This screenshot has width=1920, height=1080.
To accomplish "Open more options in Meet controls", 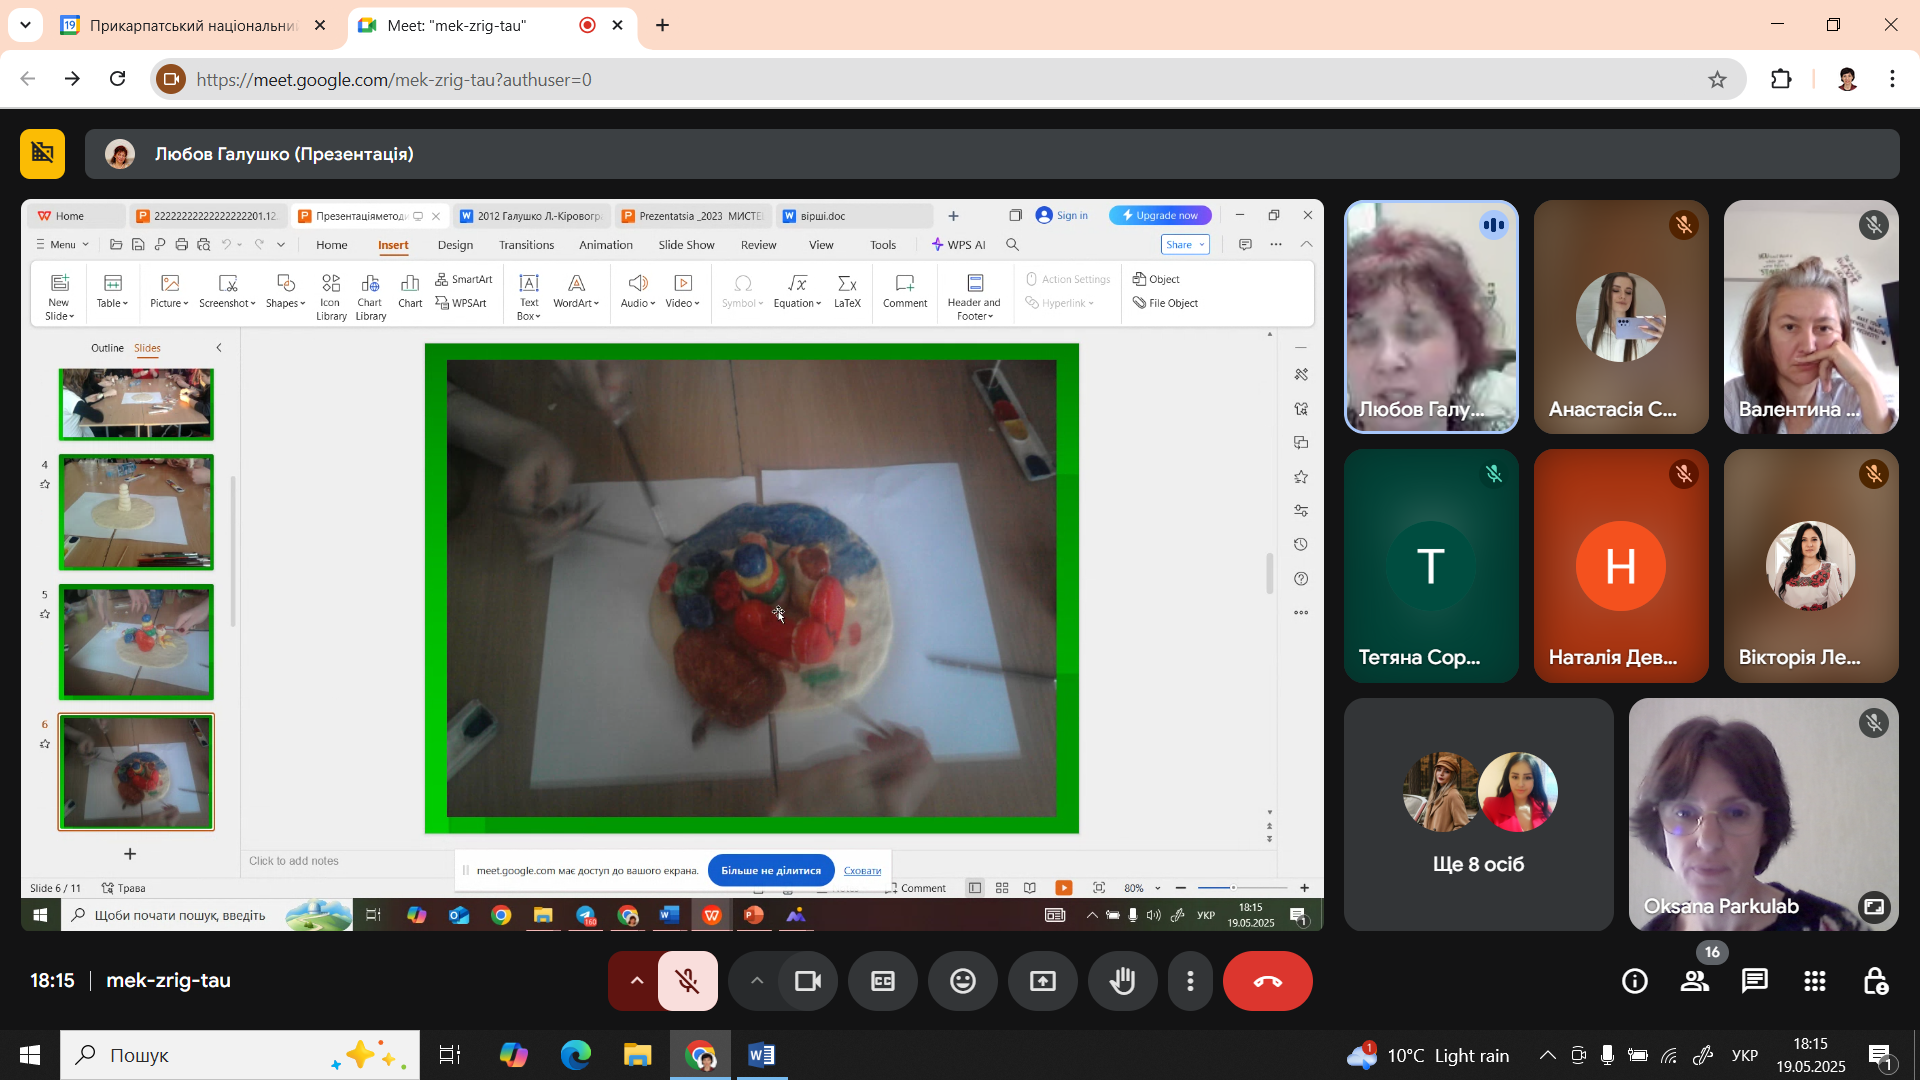I will coord(1190,981).
